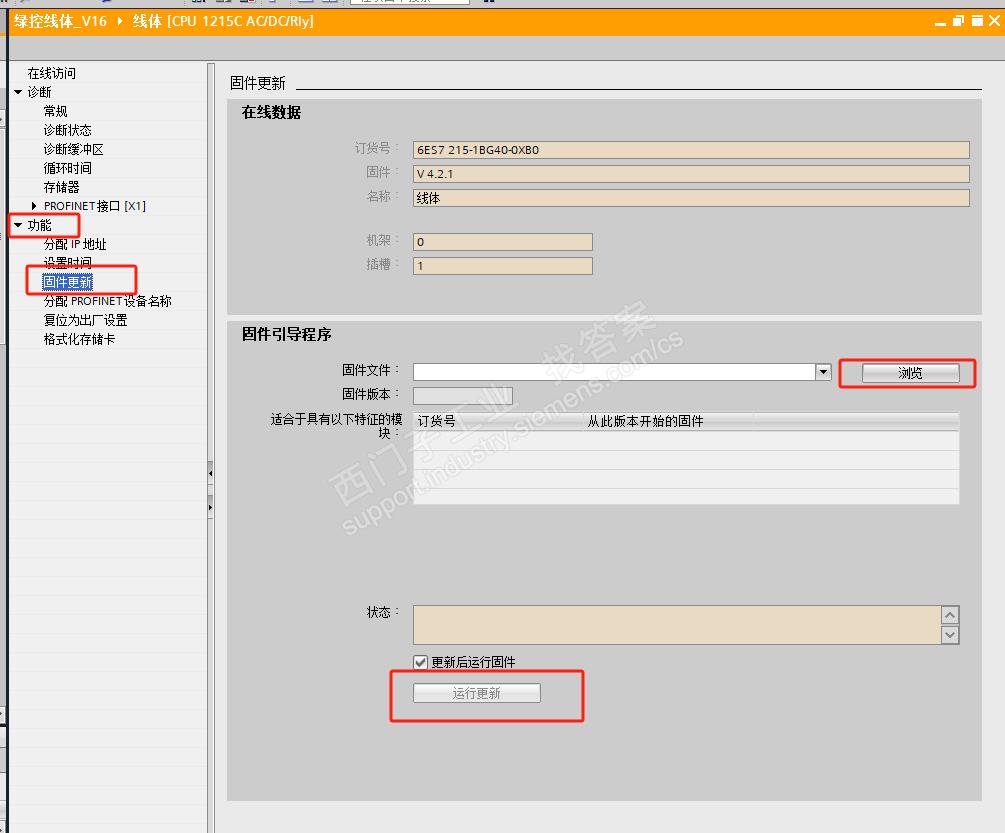
Task: Click 绿控线体_V16 breadcrumb
Action: 60,21
